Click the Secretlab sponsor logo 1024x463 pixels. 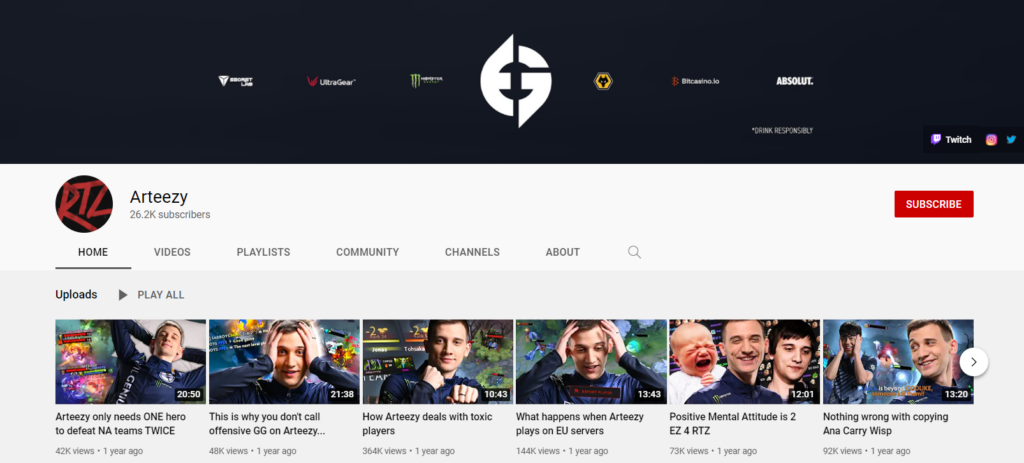(x=235, y=81)
